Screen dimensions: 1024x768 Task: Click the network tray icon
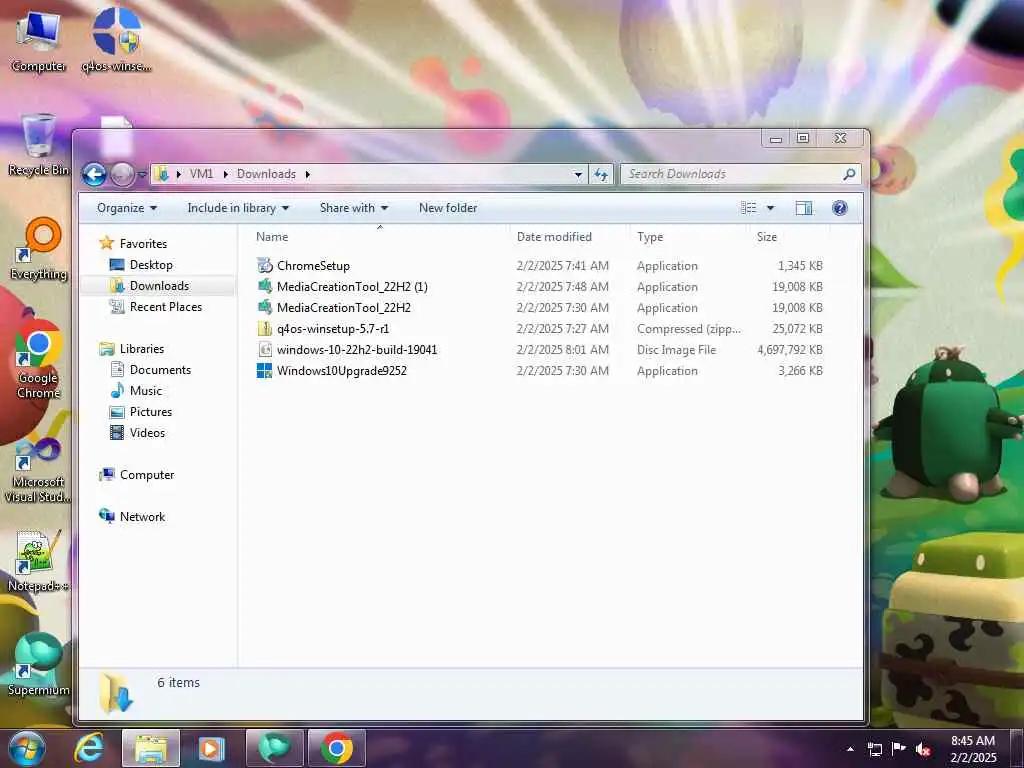874,749
